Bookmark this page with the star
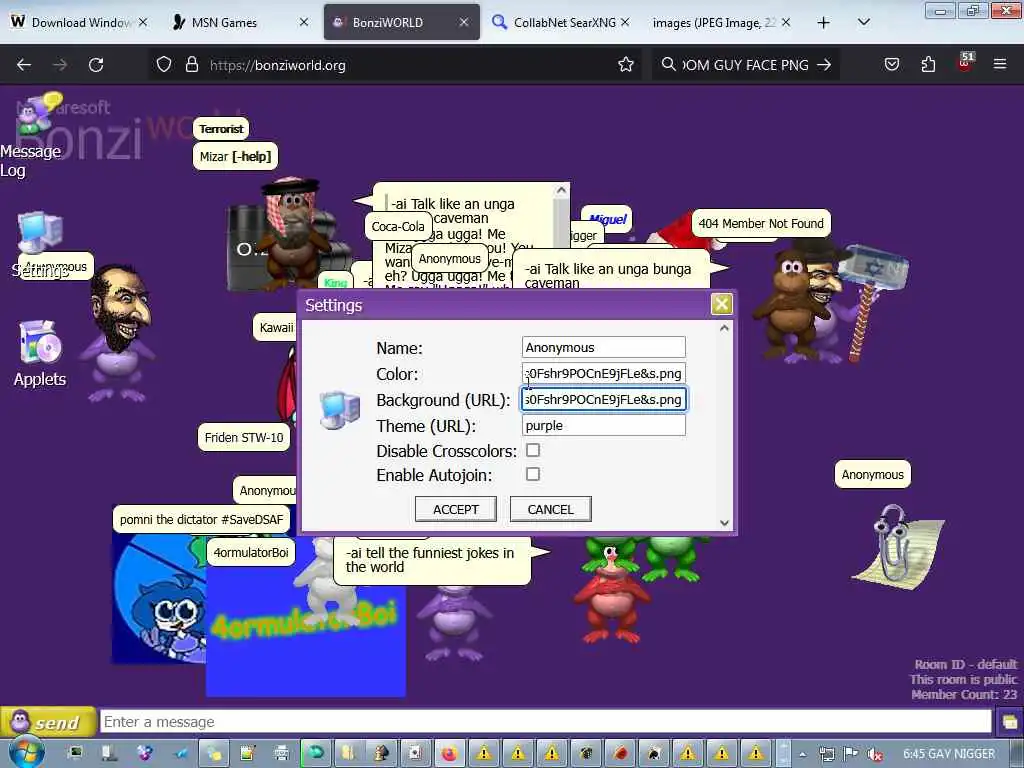The image size is (1024, 768). coord(626,65)
